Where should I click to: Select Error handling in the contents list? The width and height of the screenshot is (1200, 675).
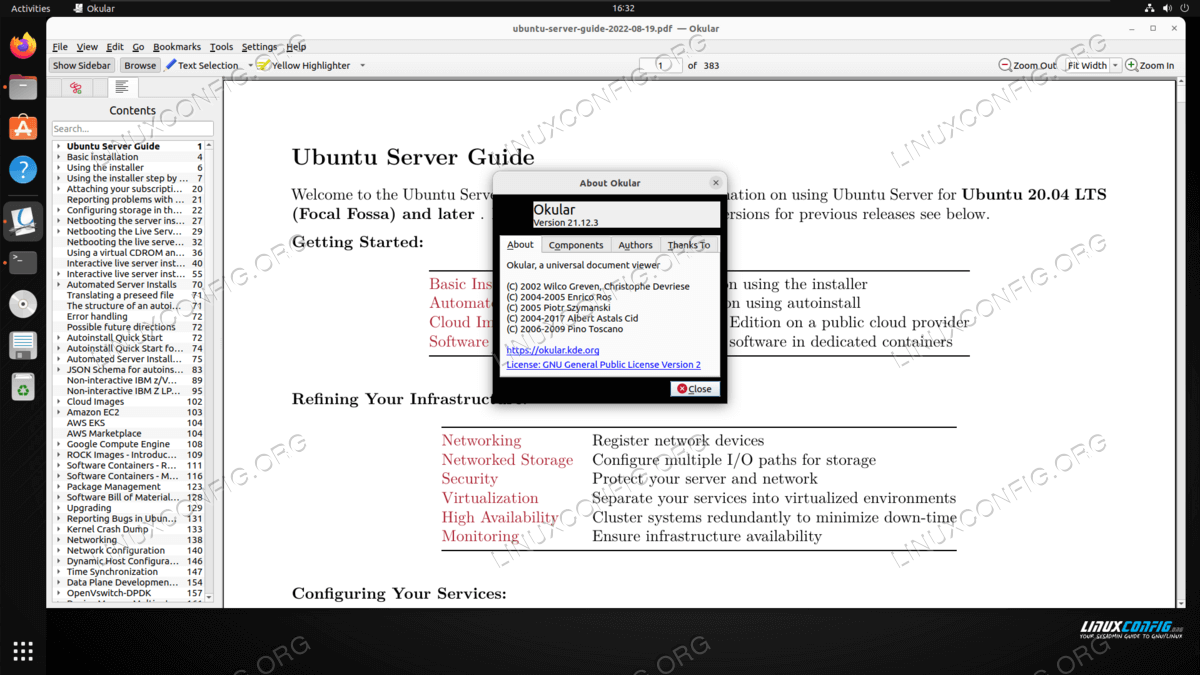point(97,317)
